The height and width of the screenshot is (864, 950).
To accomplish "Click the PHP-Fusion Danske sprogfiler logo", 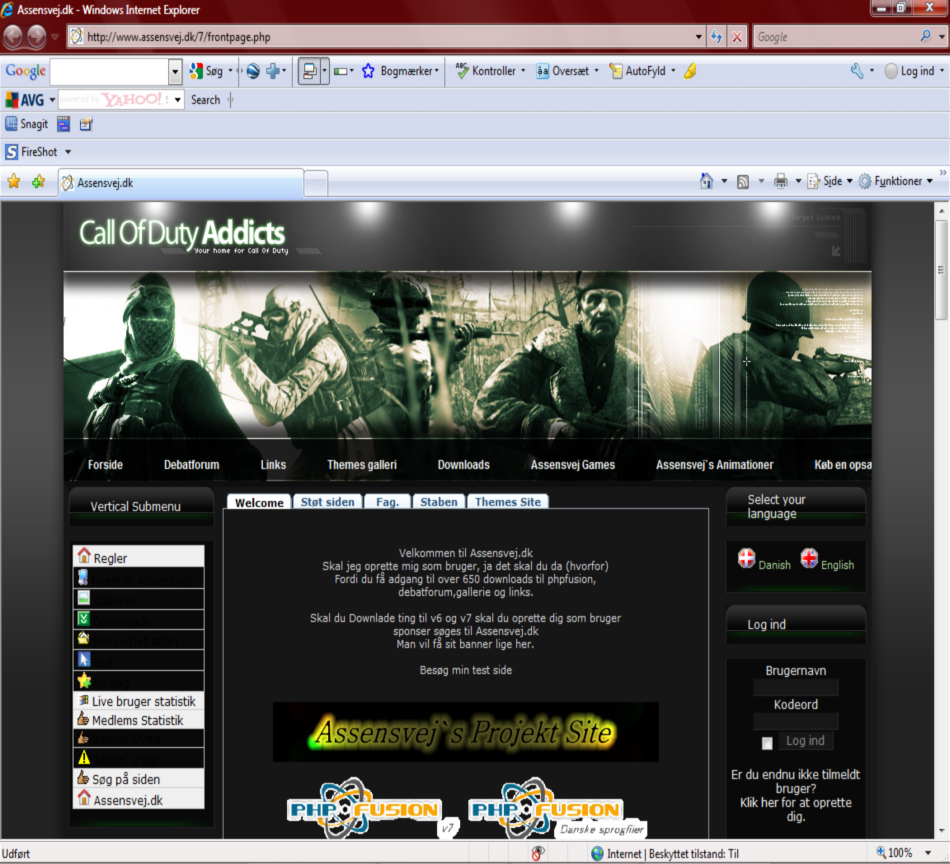I will click(556, 808).
